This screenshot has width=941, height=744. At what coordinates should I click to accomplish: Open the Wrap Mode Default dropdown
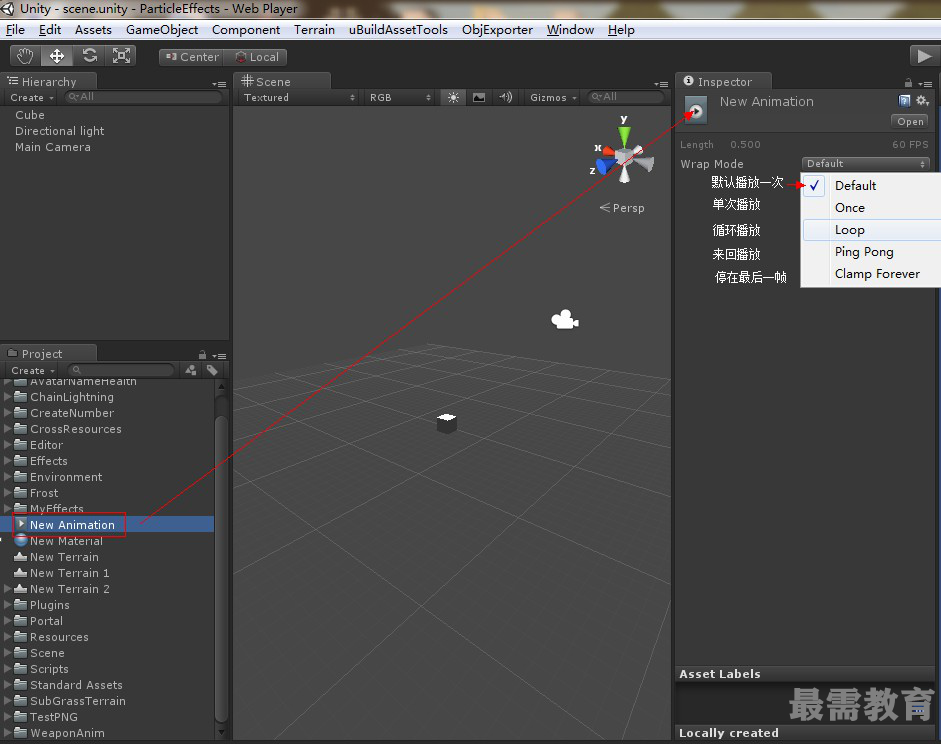[865, 163]
